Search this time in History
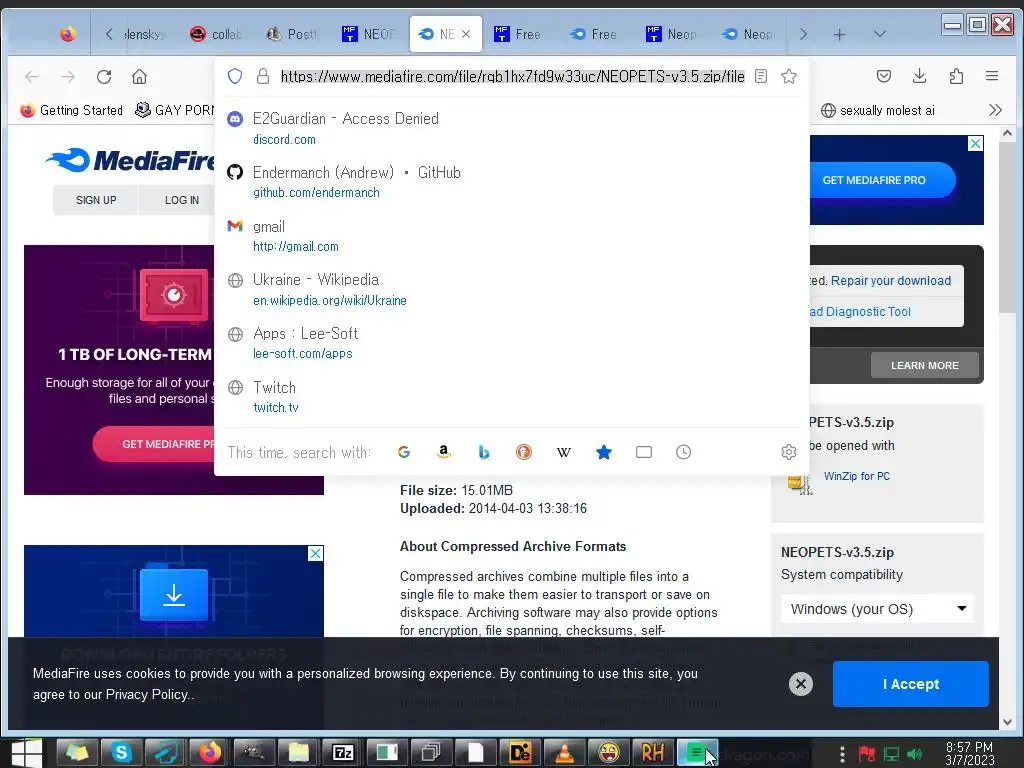 point(684,452)
